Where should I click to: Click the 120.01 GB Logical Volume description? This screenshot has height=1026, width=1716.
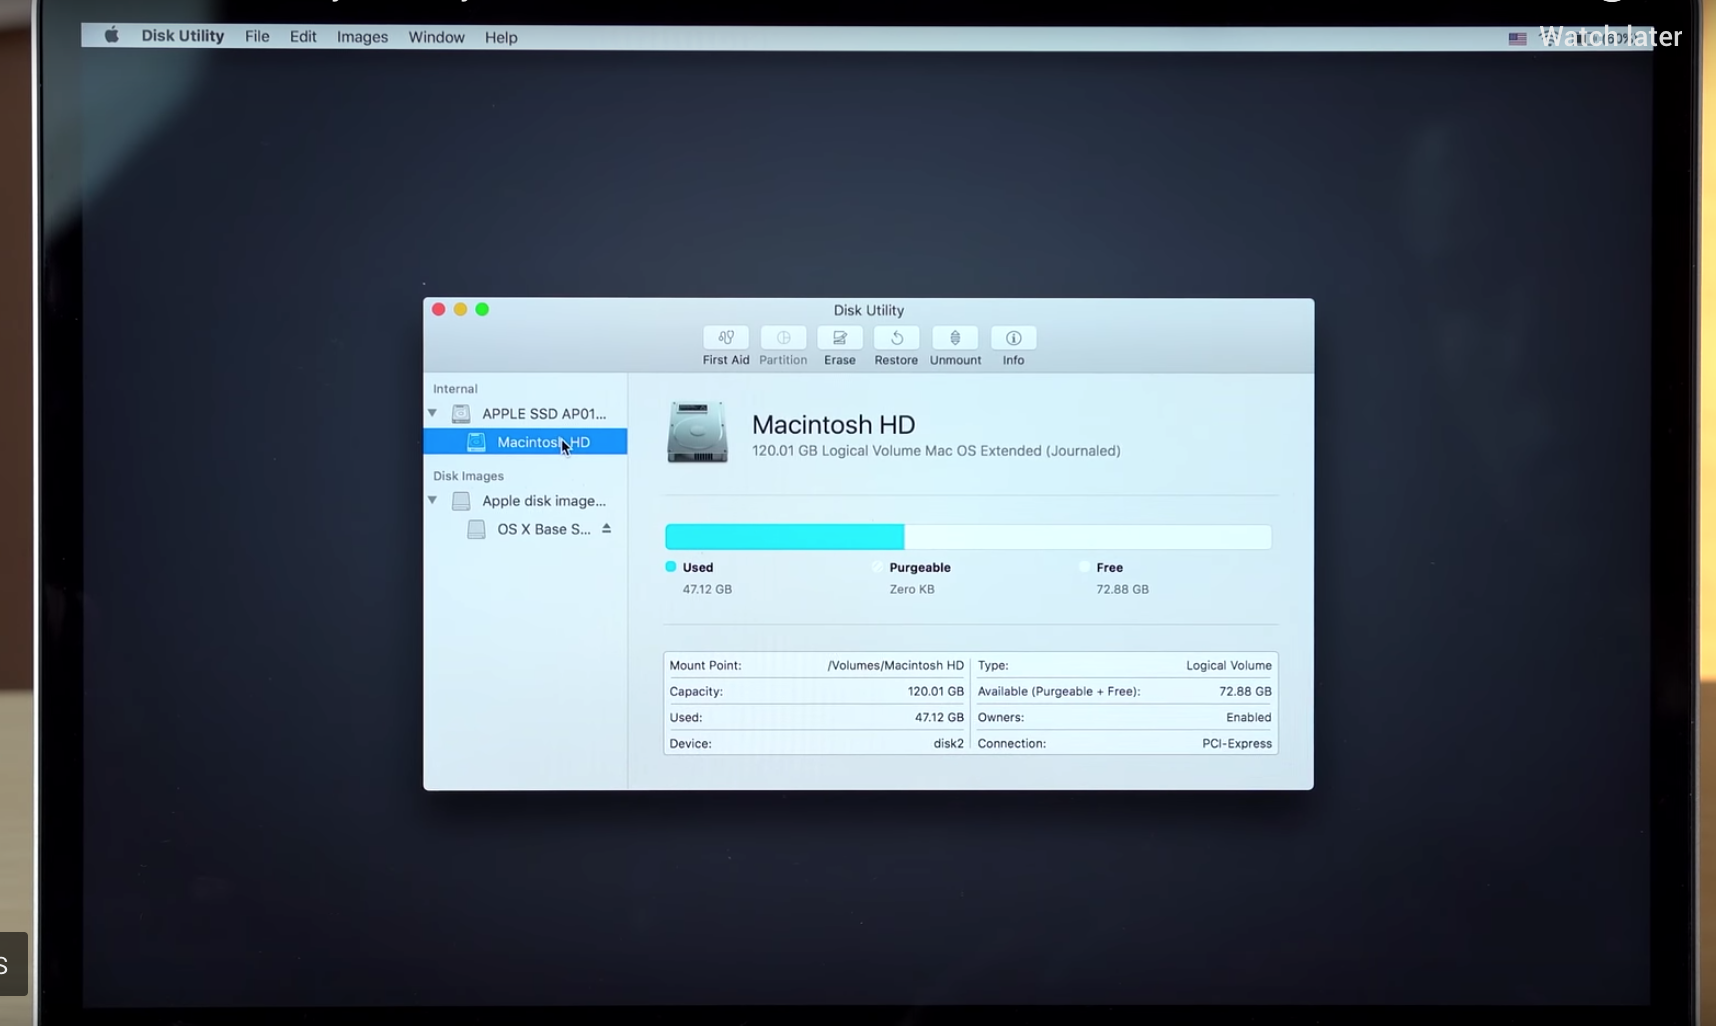[936, 451]
